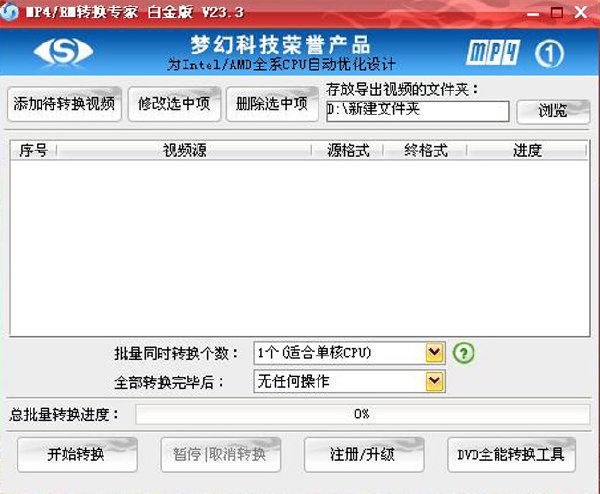Click 添加待转换视频 button
The width and height of the screenshot is (600, 494).
point(64,104)
